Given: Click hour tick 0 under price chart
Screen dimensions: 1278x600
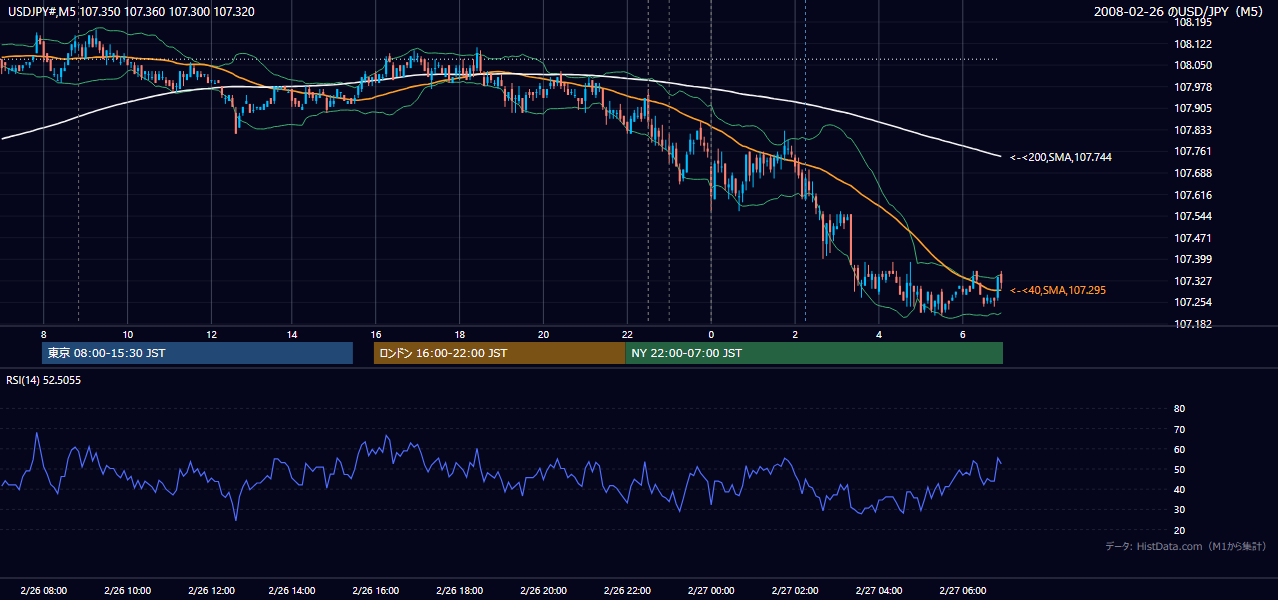Looking at the screenshot, I should coord(711,334).
